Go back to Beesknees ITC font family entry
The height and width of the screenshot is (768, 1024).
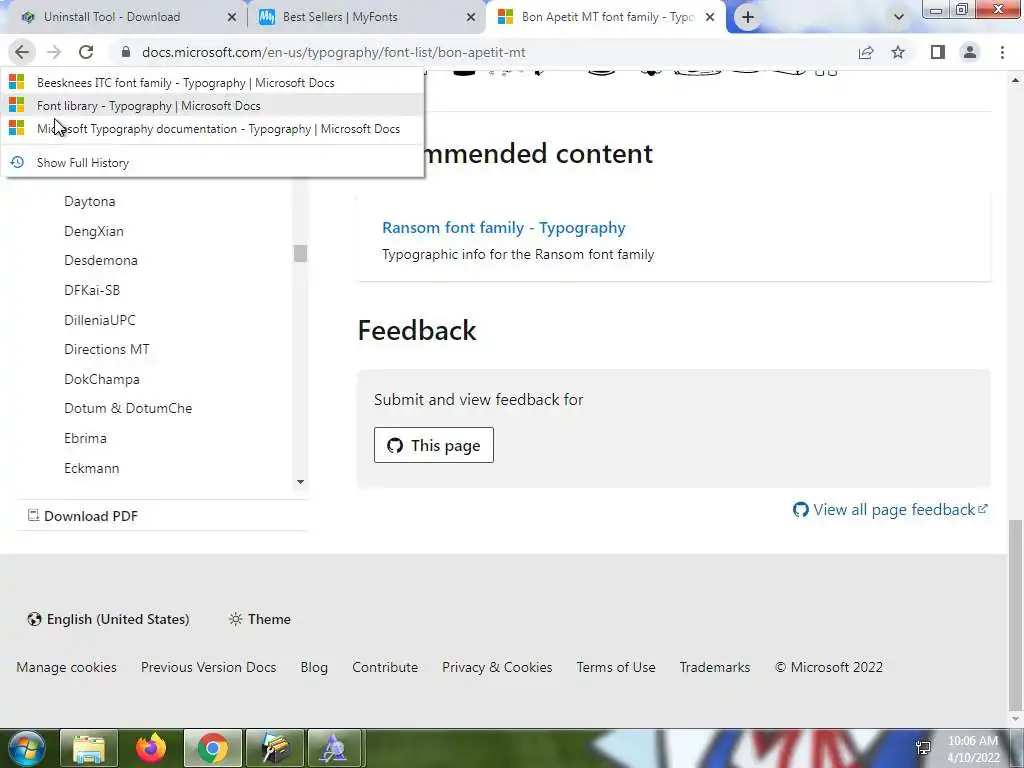pos(213,82)
